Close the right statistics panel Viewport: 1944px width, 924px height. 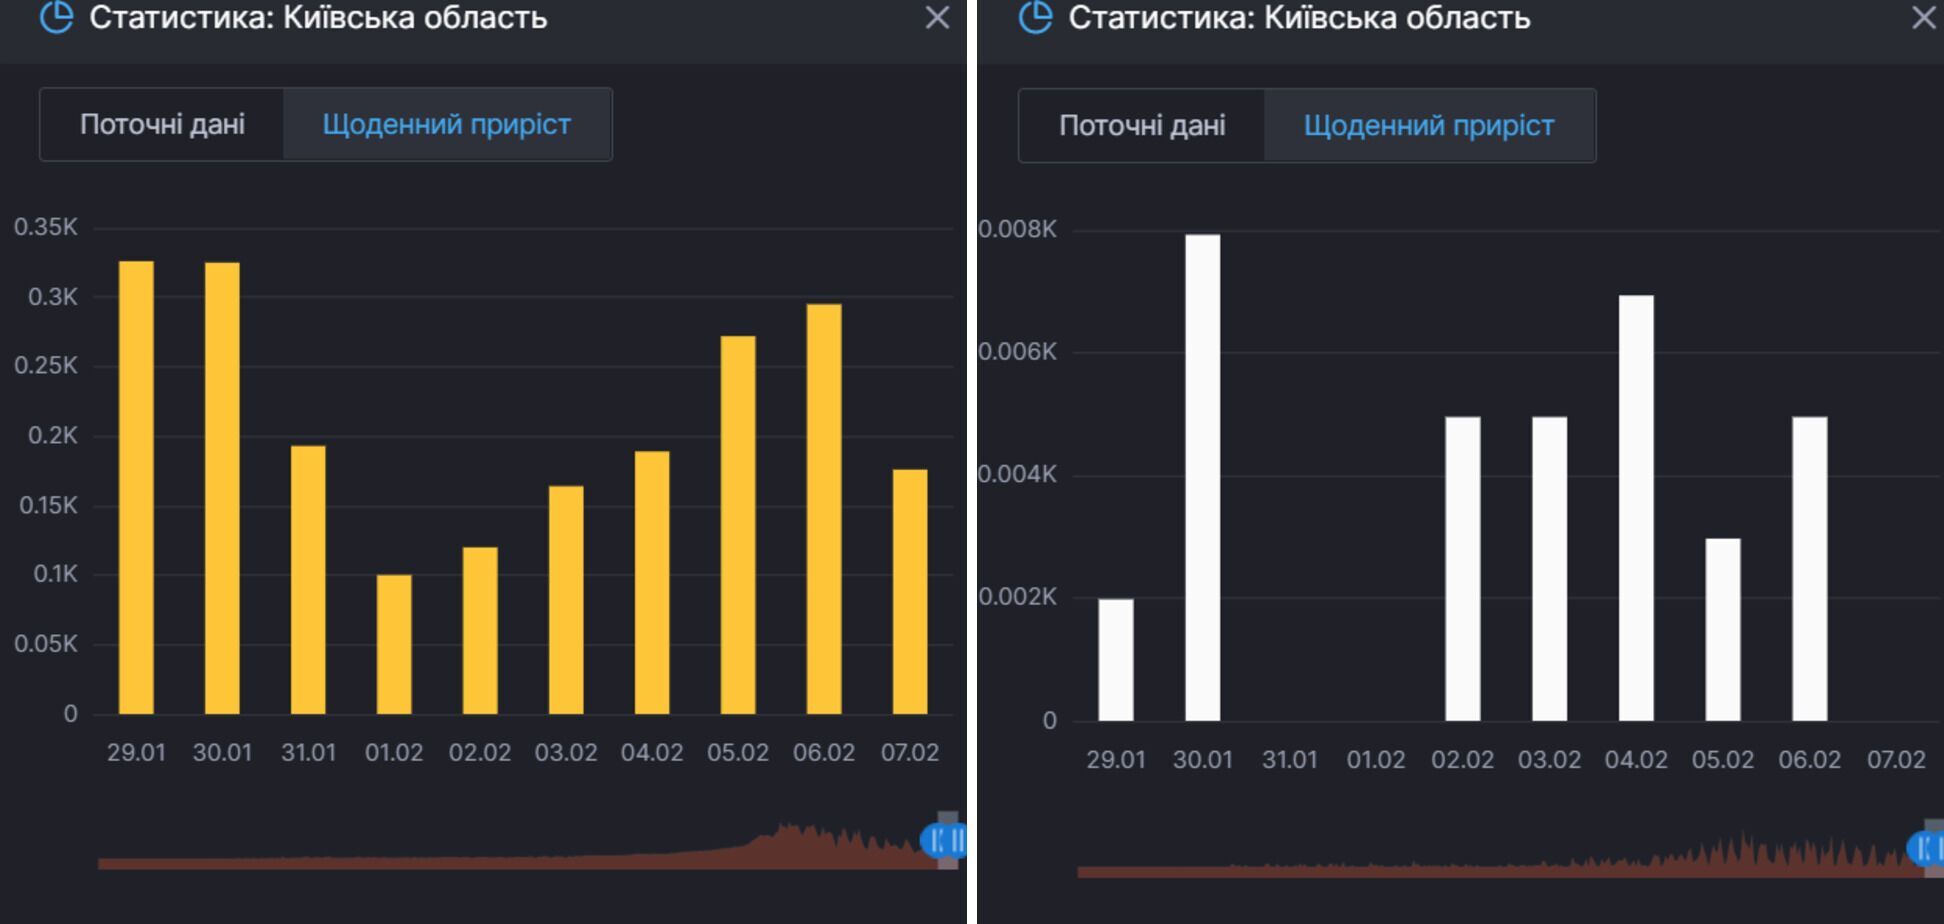point(1922,18)
